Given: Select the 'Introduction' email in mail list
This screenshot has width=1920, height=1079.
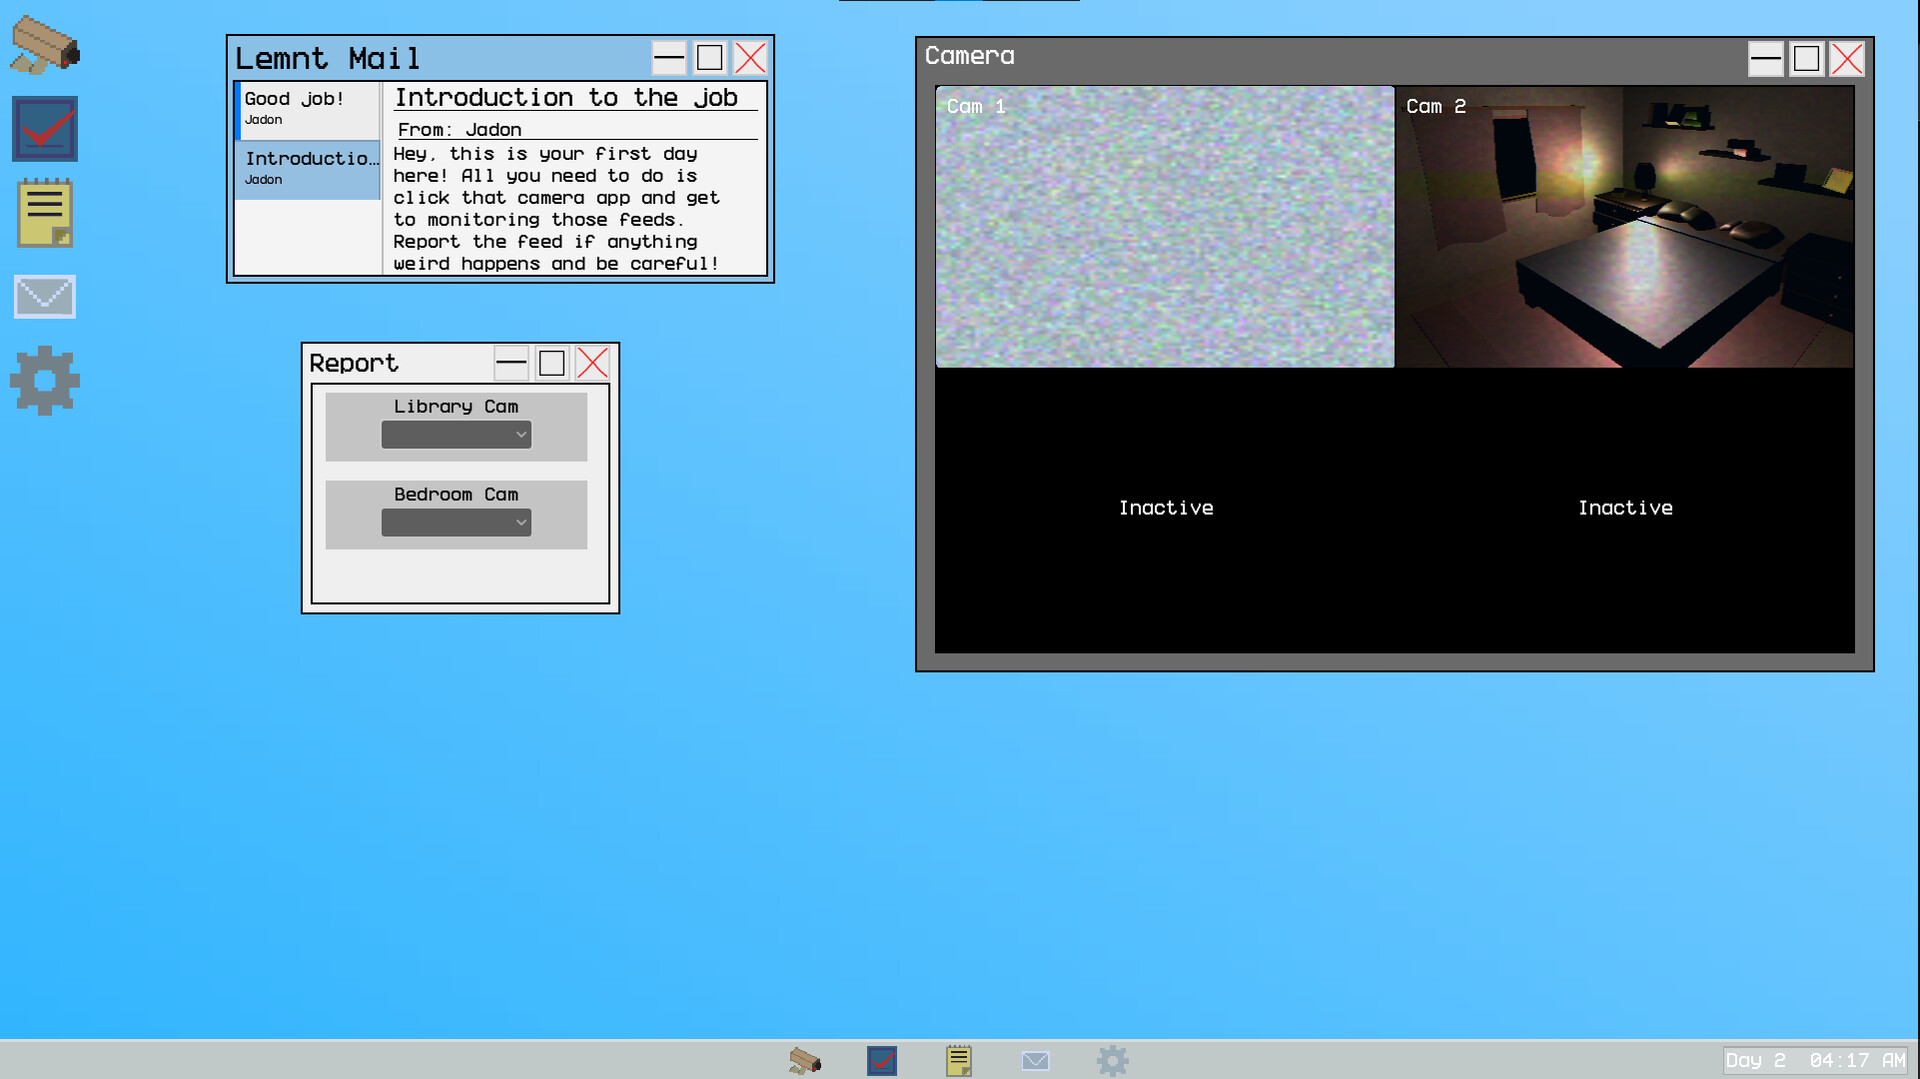Looking at the screenshot, I should click(x=308, y=168).
